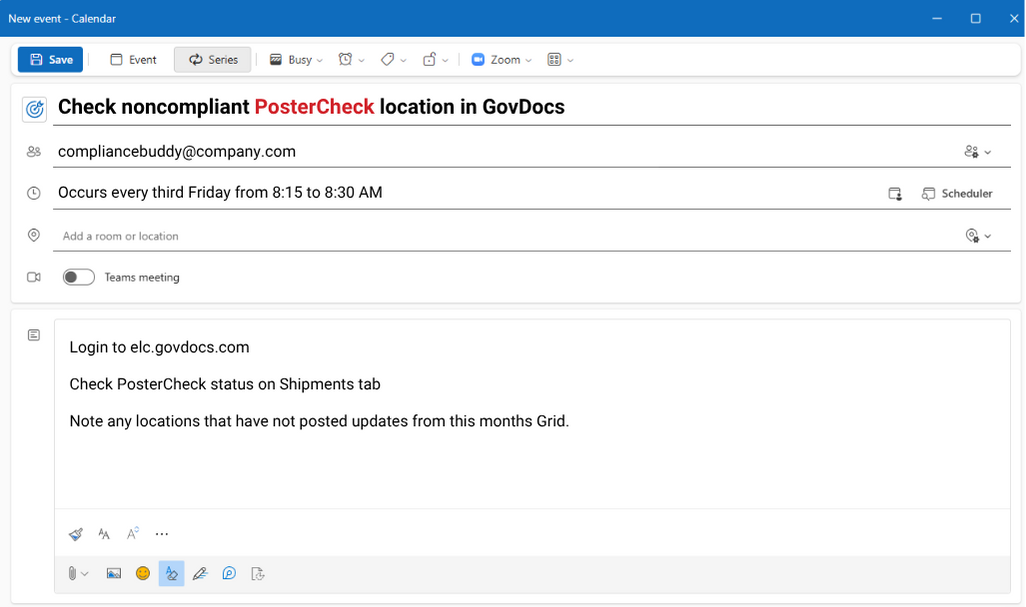The width and height of the screenshot is (1026, 607).
Task: Open the private lock options dropdown
Action: pos(435,60)
